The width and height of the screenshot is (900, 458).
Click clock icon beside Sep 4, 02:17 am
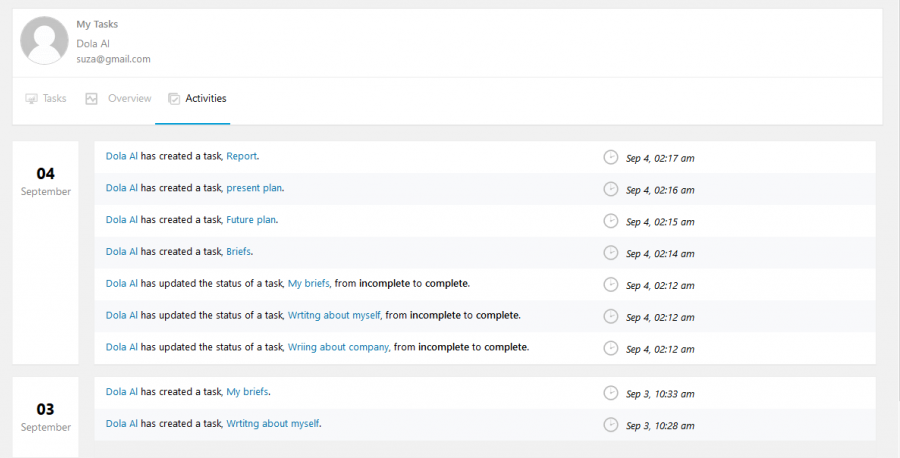(611, 157)
